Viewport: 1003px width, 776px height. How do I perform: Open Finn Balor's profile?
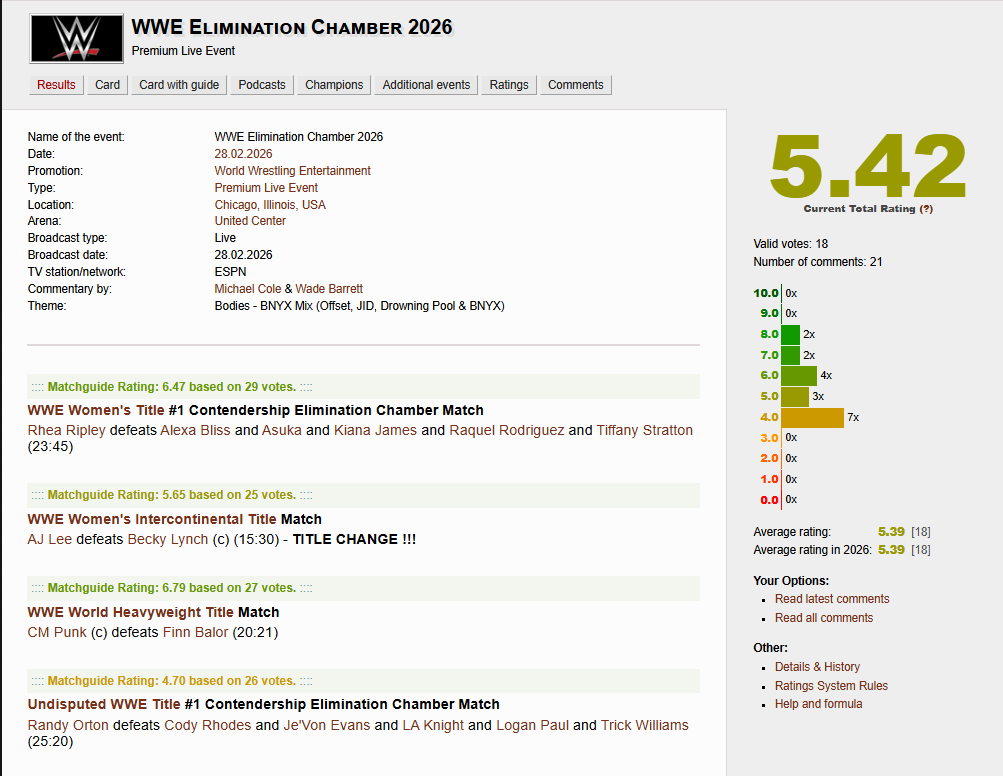pos(195,632)
